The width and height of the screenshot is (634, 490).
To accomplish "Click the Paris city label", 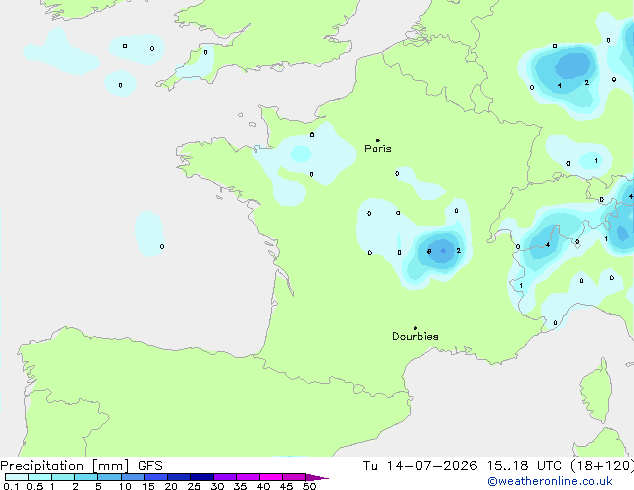I will [378, 149].
